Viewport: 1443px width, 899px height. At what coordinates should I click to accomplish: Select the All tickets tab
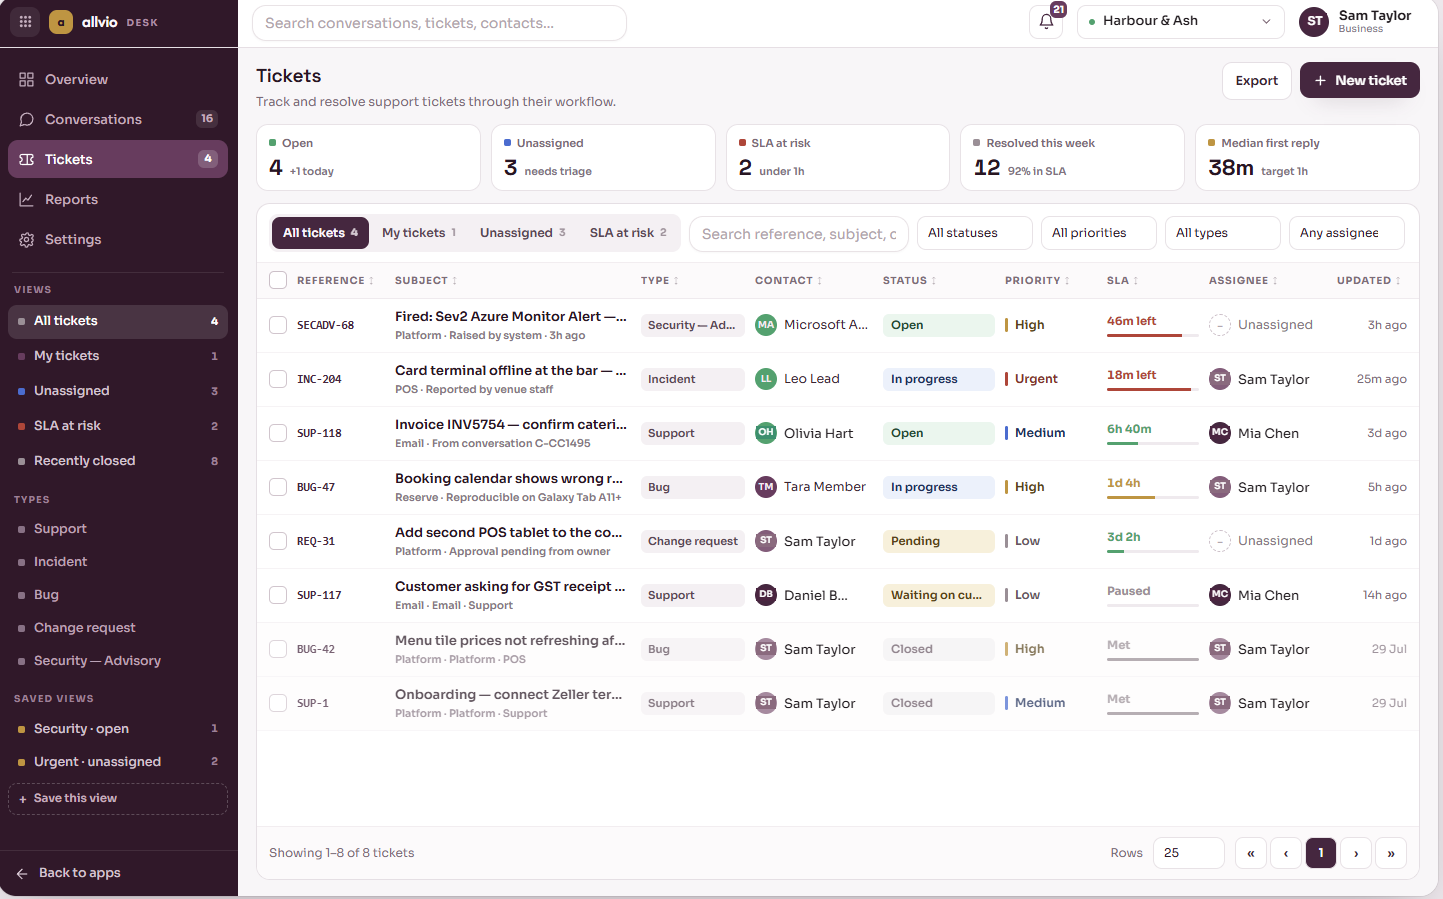point(320,233)
